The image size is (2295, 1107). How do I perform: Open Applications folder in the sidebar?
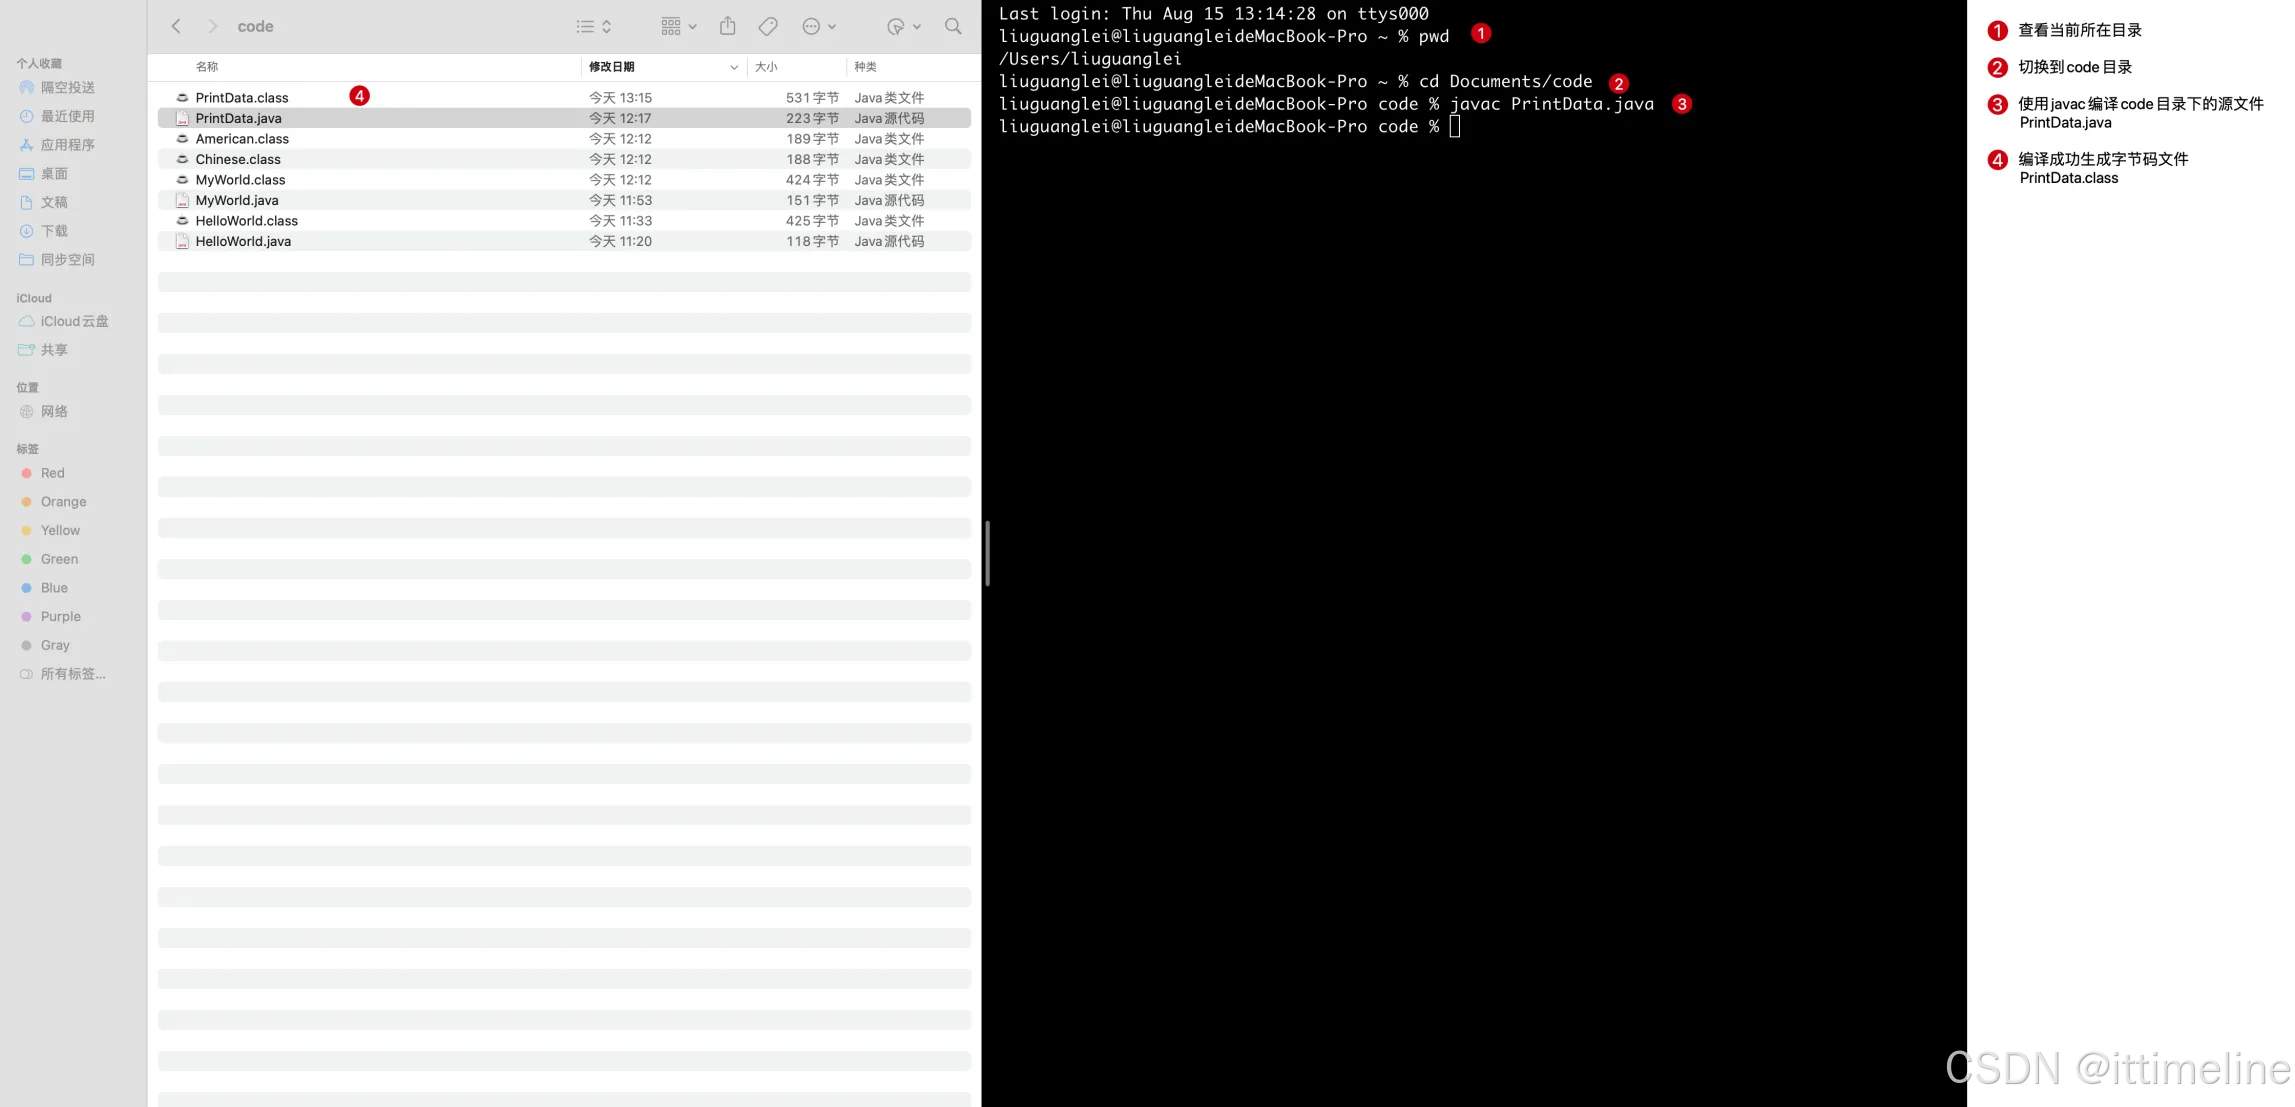(67, 145)
